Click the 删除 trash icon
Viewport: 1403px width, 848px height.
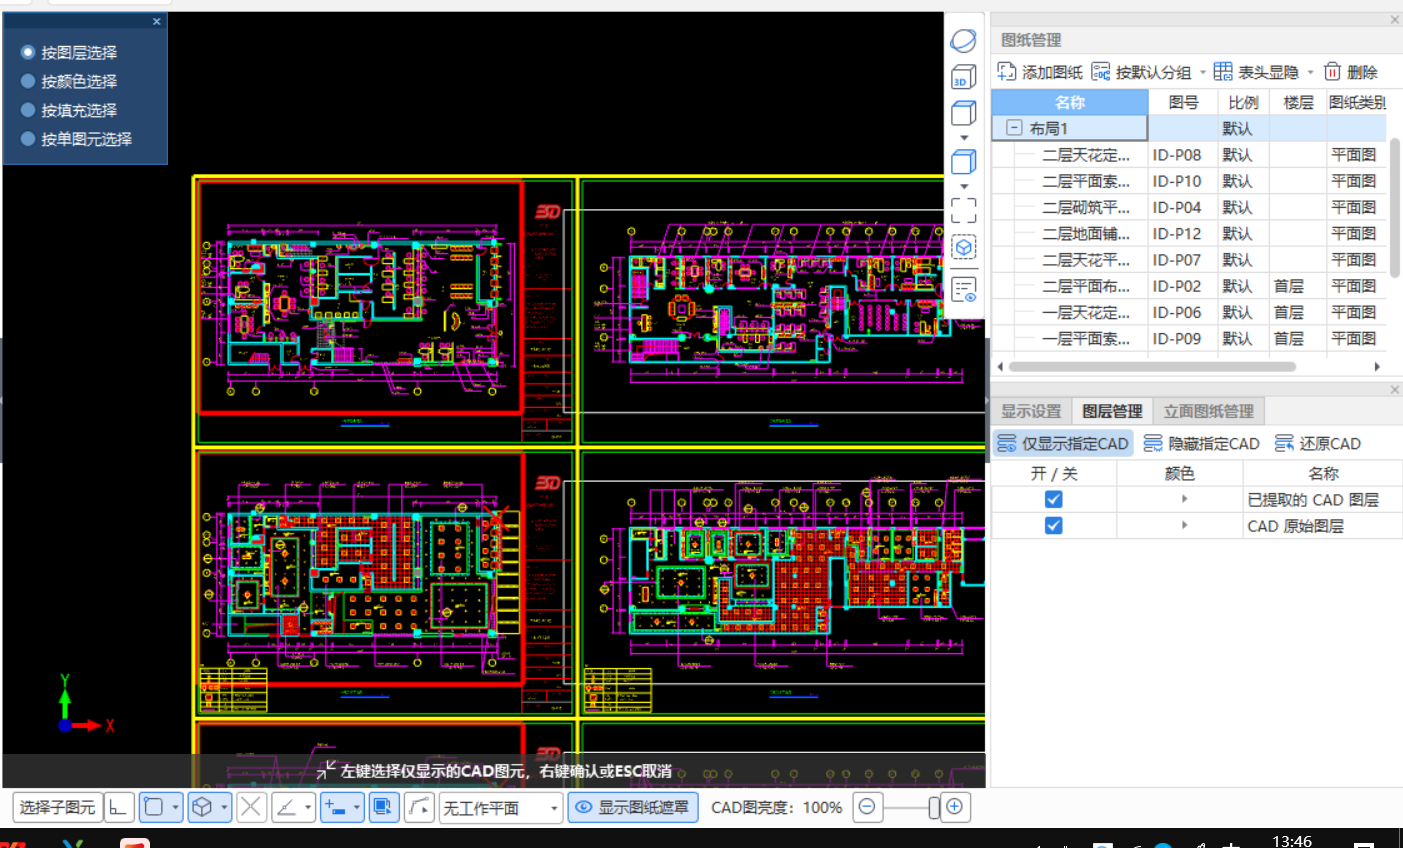click(1332, 71)
